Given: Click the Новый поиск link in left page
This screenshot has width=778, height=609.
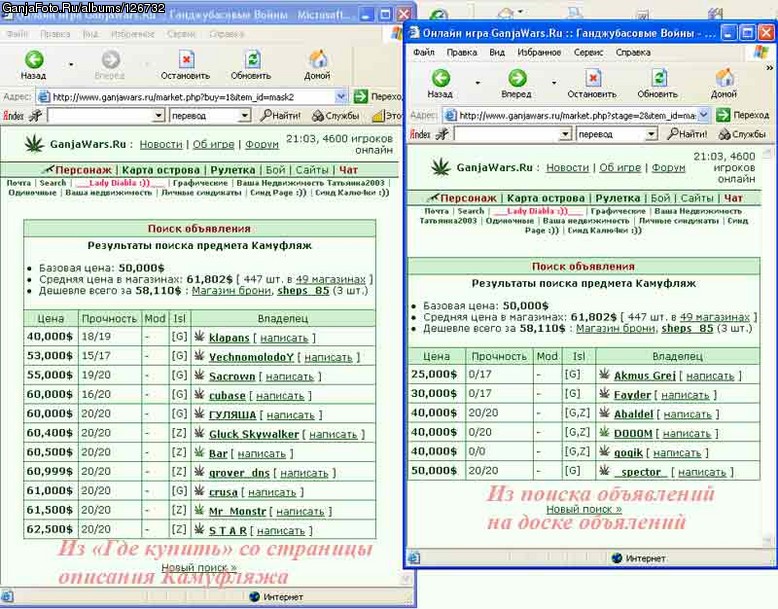Looking at the screenshot, I should tap(199, 567).
